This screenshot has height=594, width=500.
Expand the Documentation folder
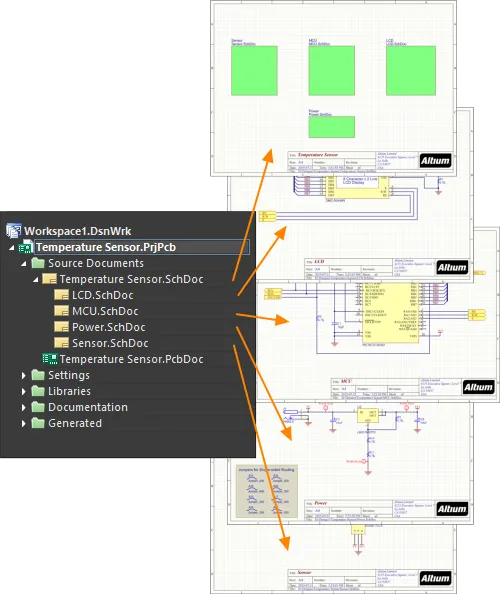point(23,407)
